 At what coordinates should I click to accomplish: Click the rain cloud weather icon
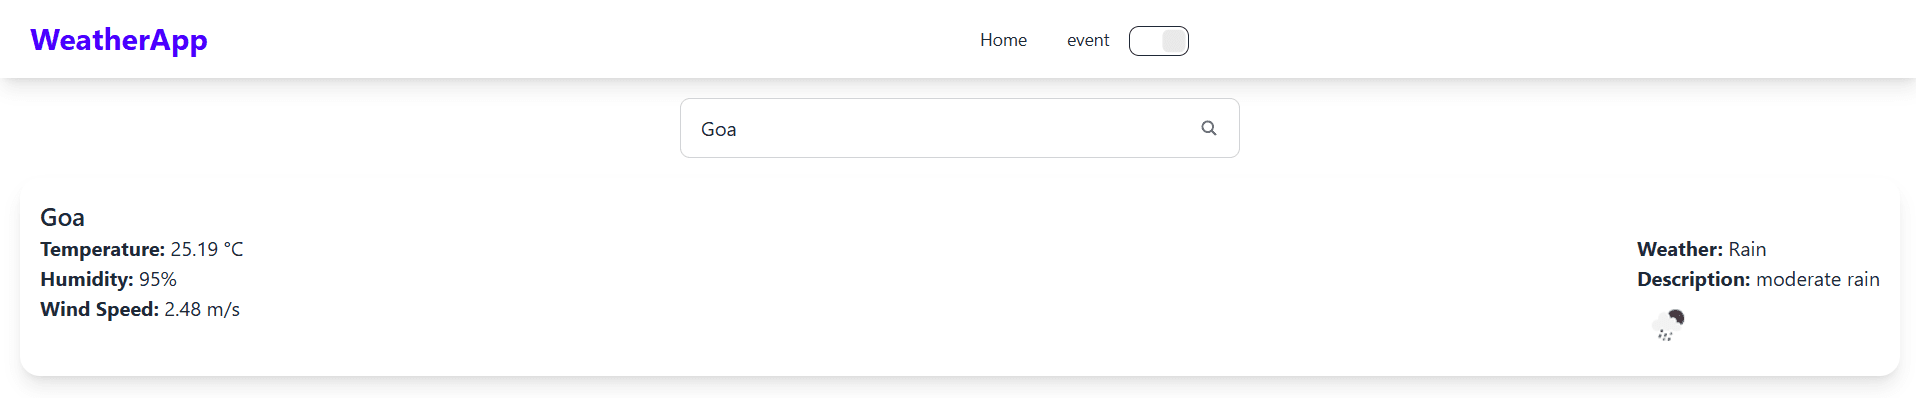point(1668,325)
